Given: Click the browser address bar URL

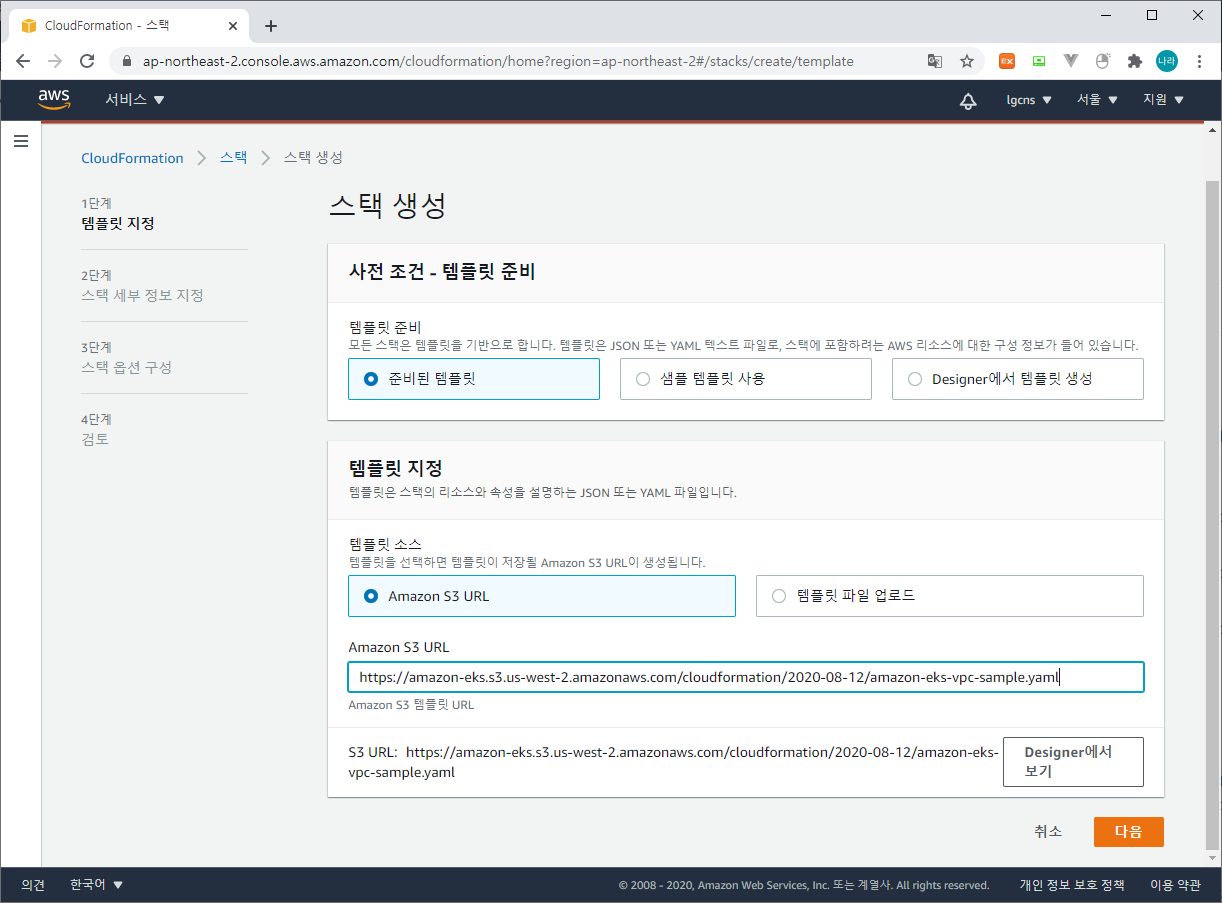Looking at the screenshot, I should click(x=498, y=61).
